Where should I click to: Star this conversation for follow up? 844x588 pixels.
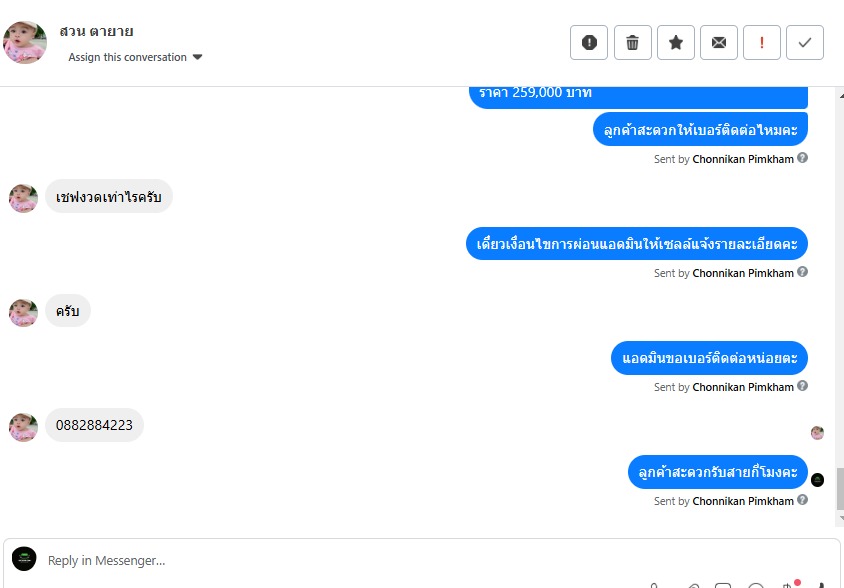(x=676, y=43)
